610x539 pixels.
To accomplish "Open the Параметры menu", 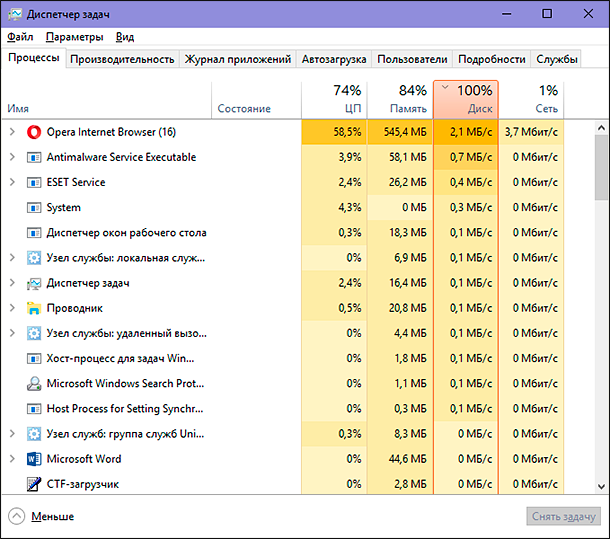I will (75, 37).
